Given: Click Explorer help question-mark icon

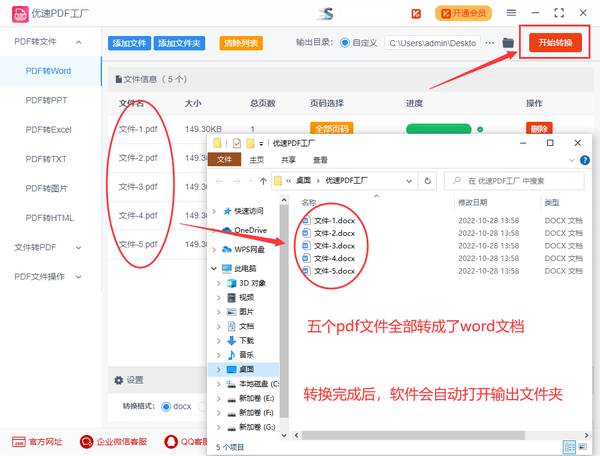Looking at the screenshot, I should pyautogui.click(x=585, y=160).
